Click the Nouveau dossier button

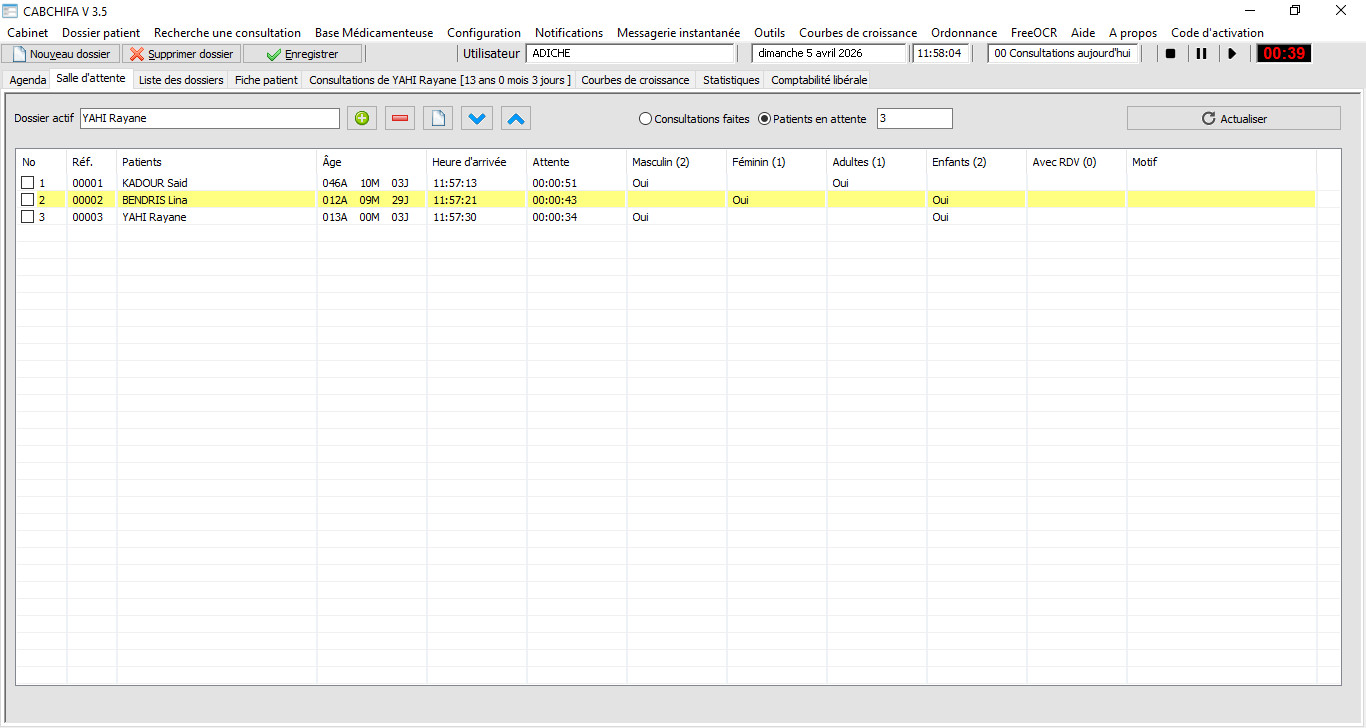[x=61, y=54]
